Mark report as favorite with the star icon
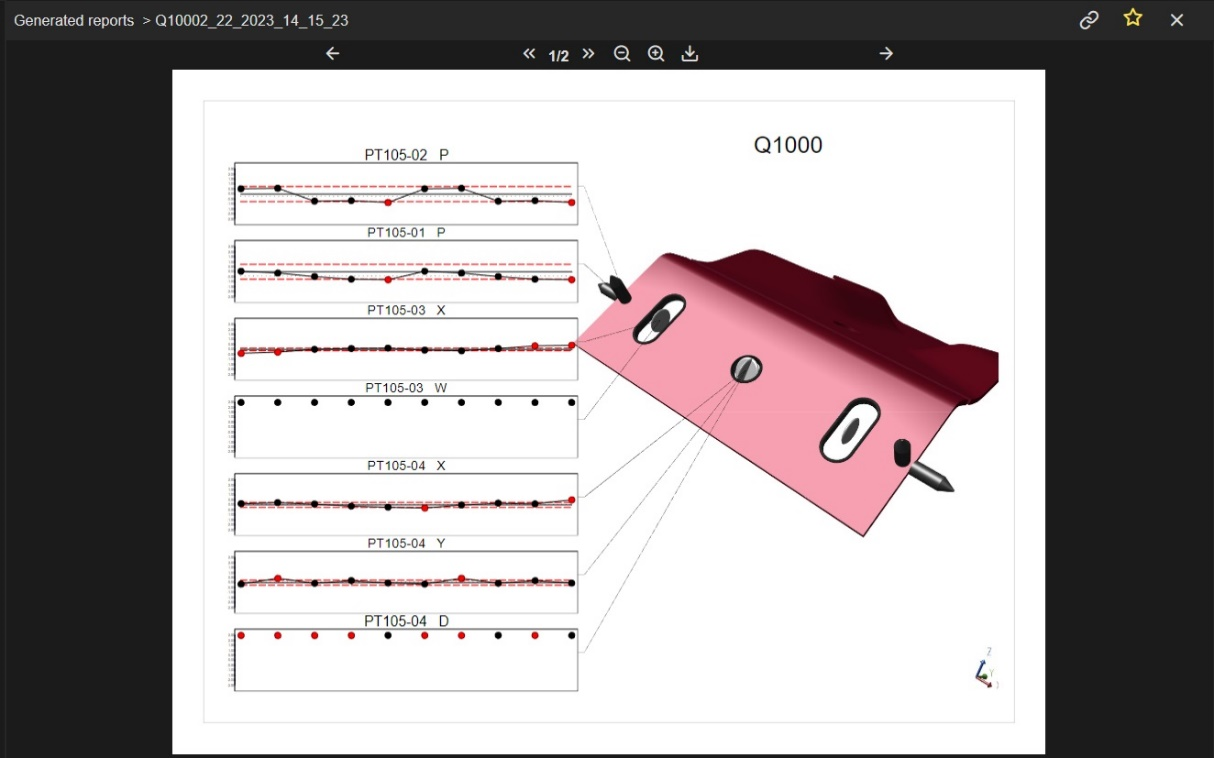Image resolution: width=1214 pixels, height=758 pixels. 1132,19
